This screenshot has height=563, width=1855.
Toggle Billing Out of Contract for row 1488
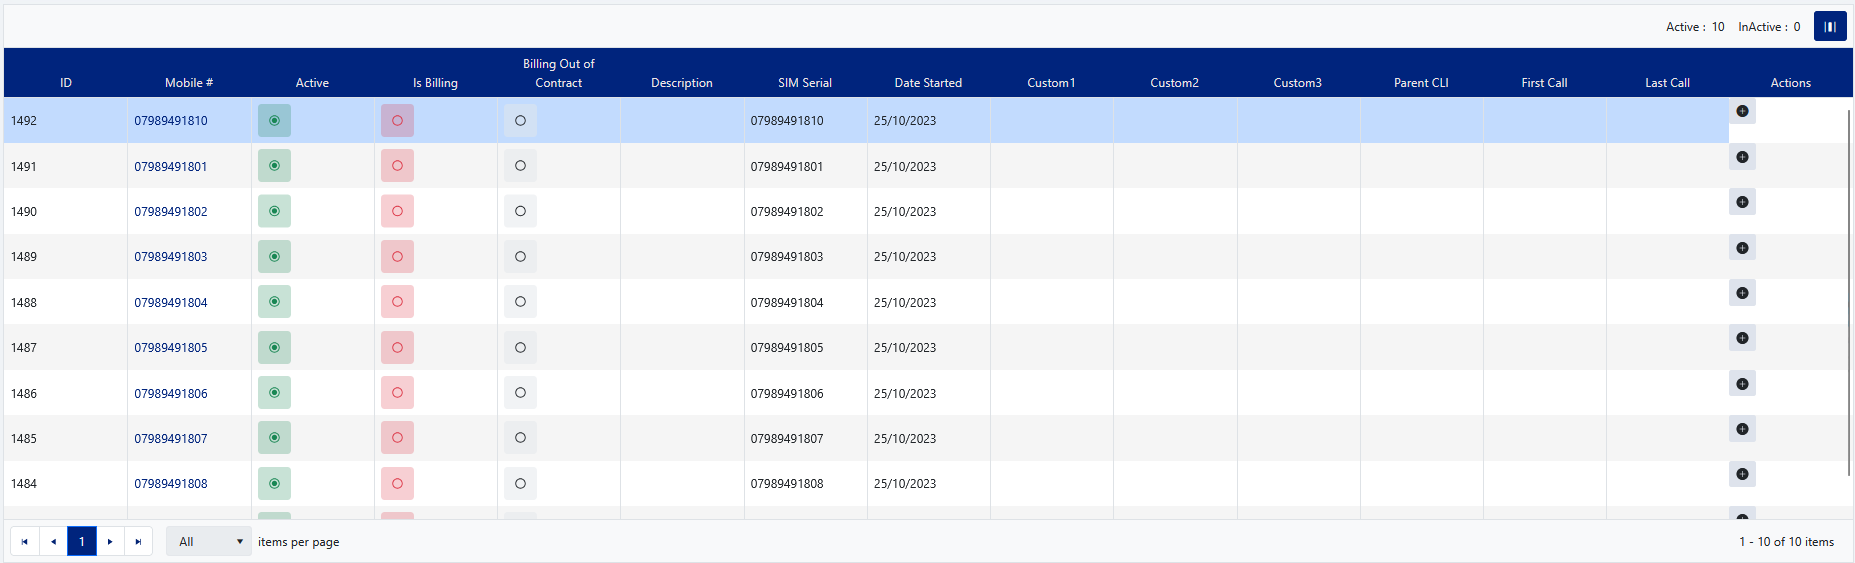click(520, 302)
